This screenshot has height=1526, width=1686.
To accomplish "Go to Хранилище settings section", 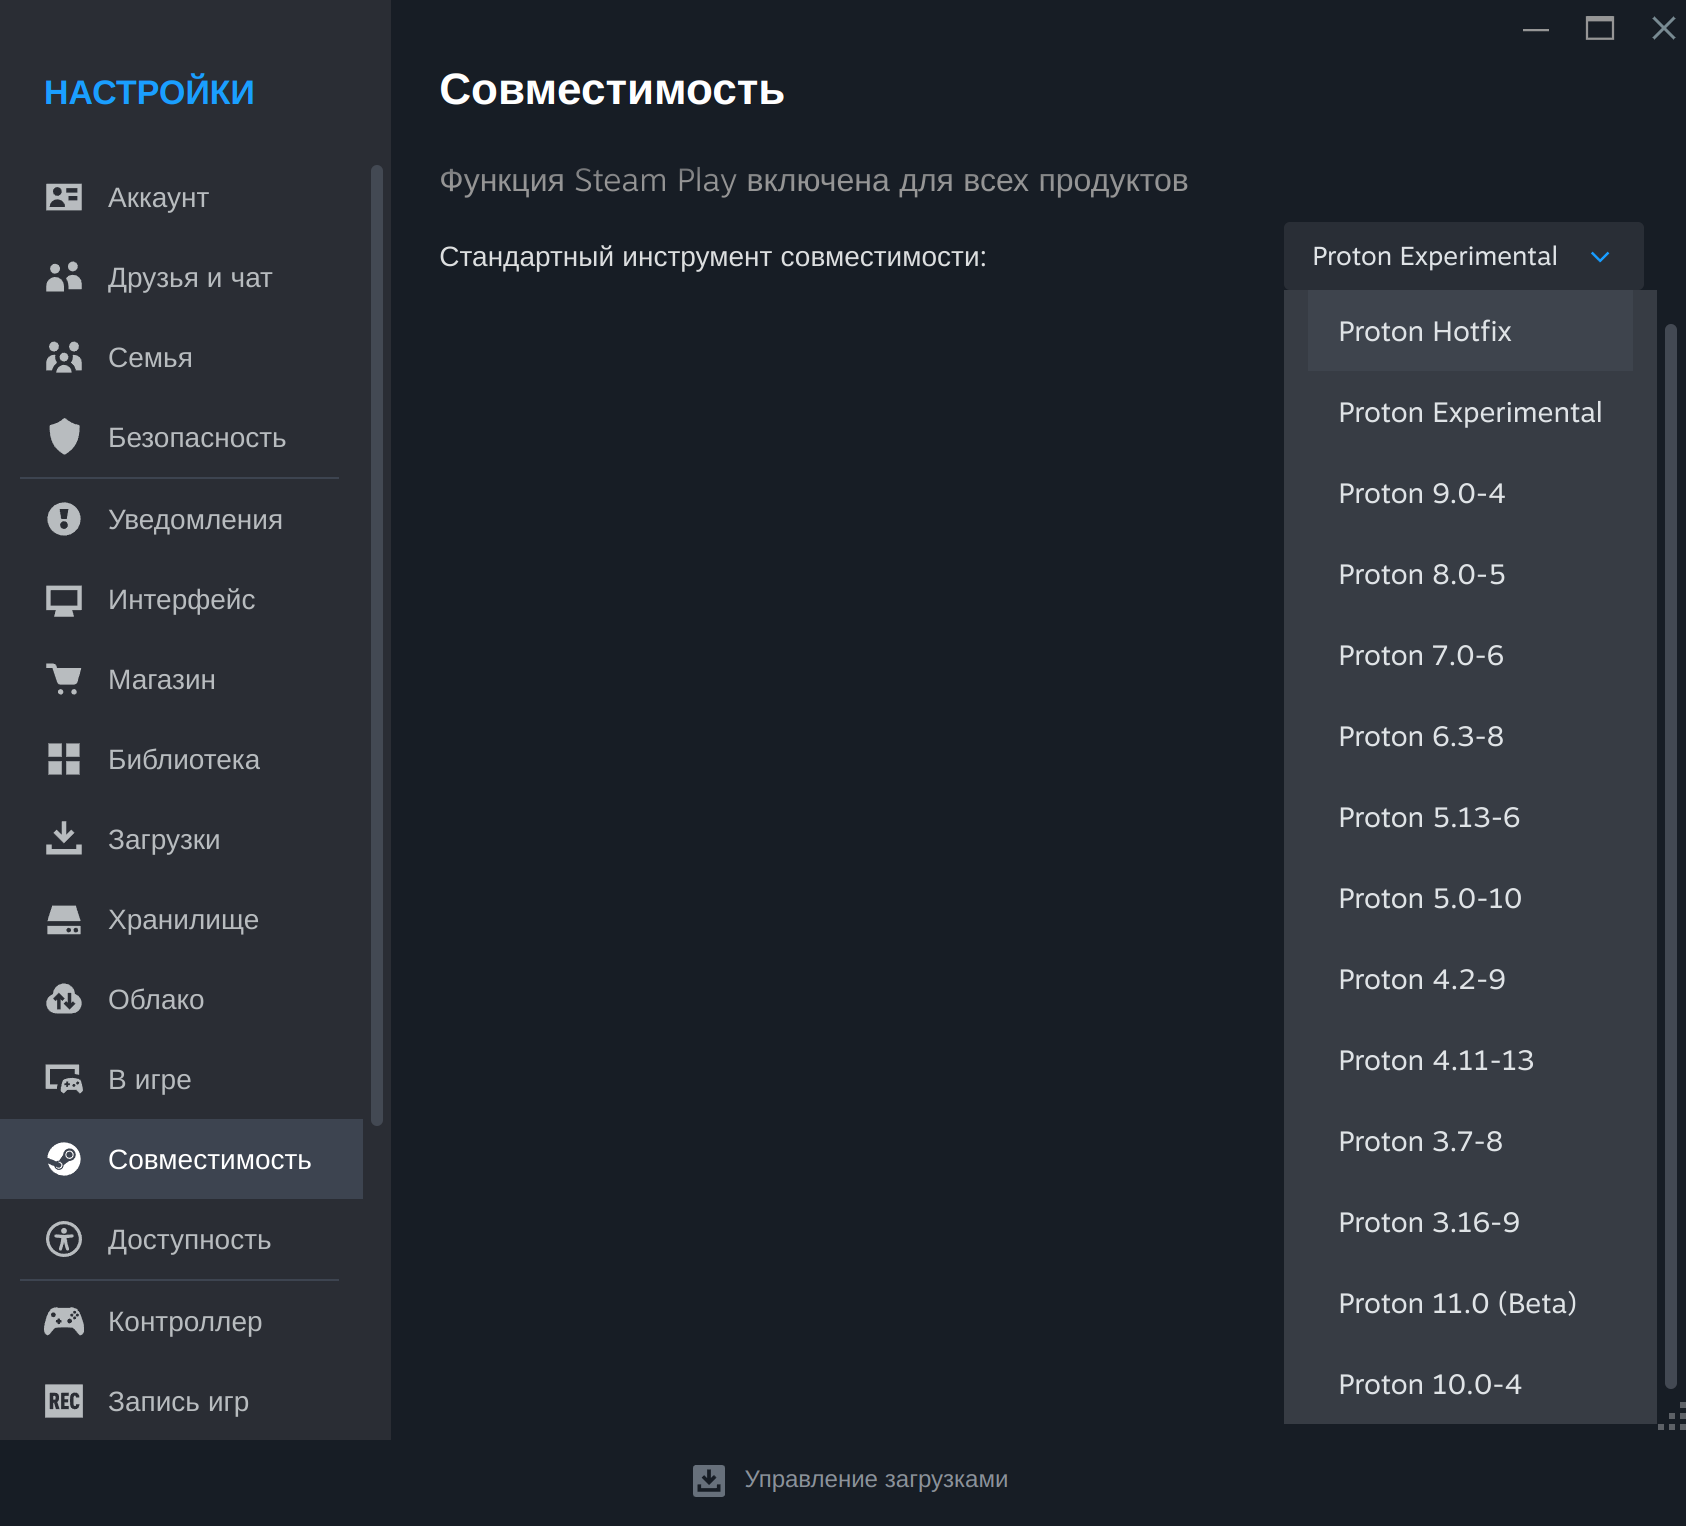I will coord(183,920).
